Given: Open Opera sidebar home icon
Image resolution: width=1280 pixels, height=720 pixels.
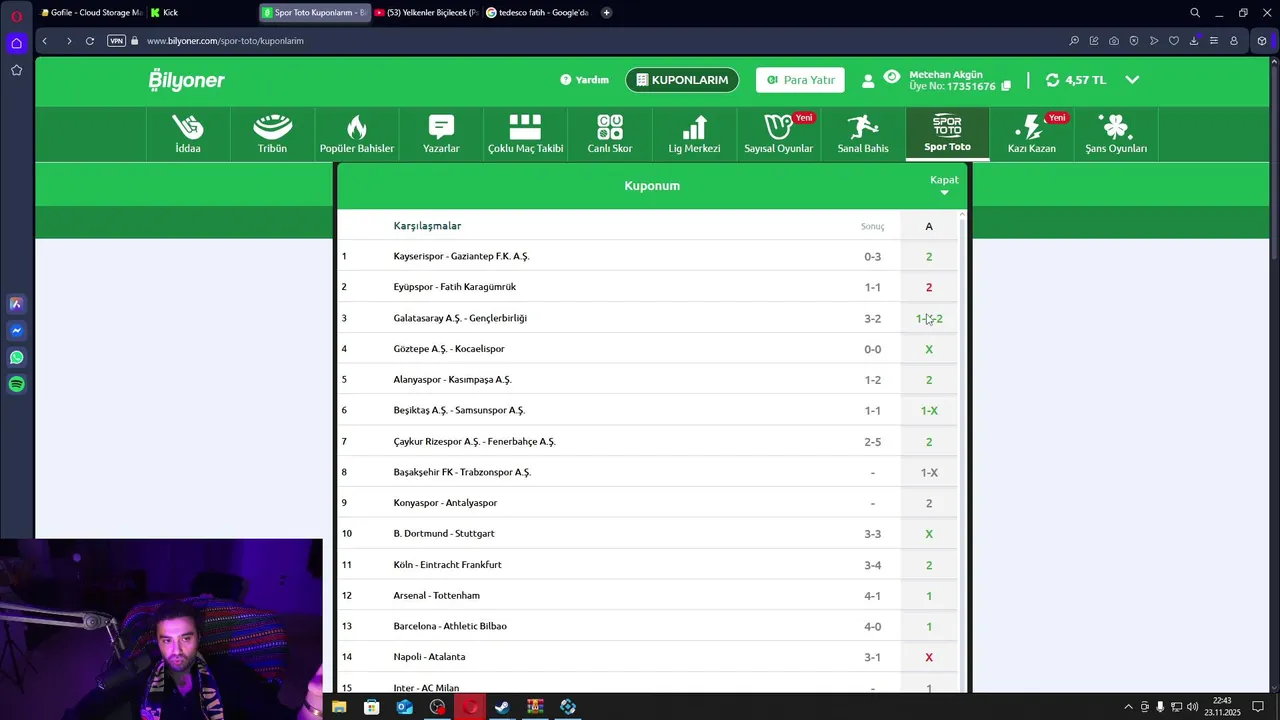Looking at the screenshot, I should [x=16, y=43].
